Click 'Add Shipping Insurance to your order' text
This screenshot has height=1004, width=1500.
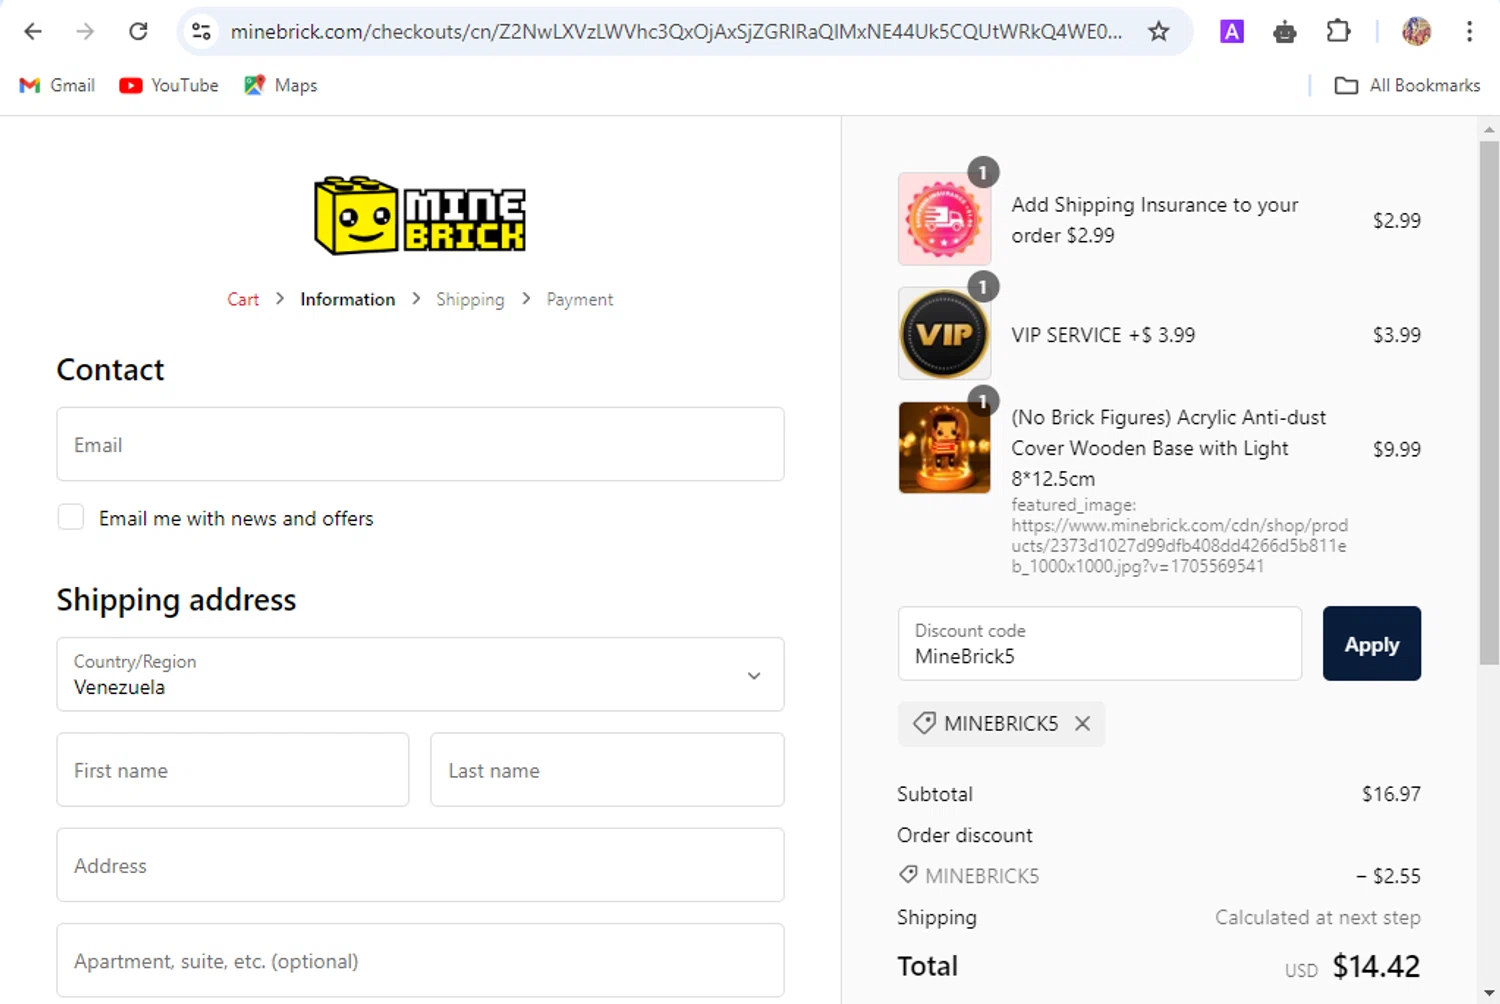pyautogui.click(x=1155, y=220)
